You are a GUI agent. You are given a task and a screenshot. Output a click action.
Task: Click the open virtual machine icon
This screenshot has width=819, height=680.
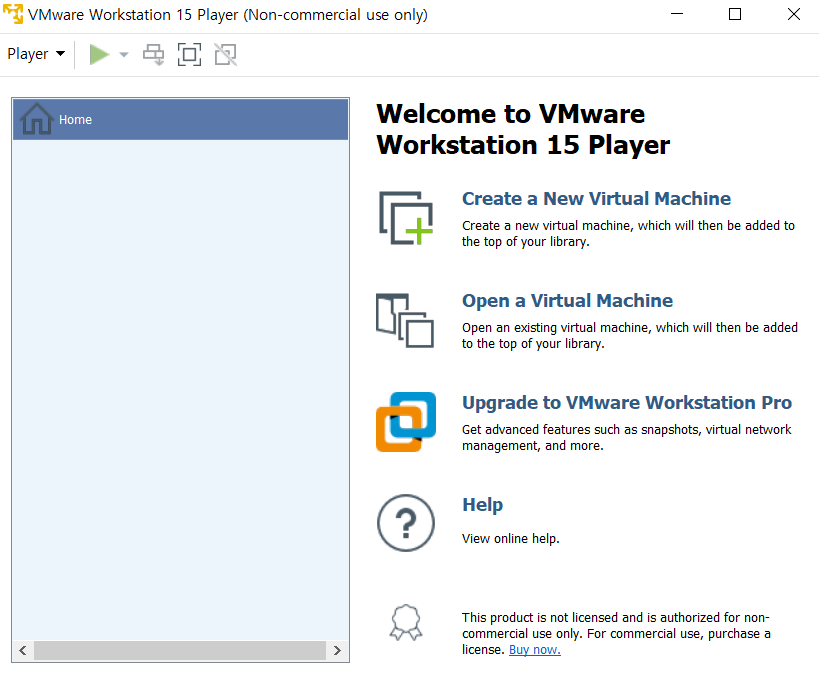(x=405, y=320)
